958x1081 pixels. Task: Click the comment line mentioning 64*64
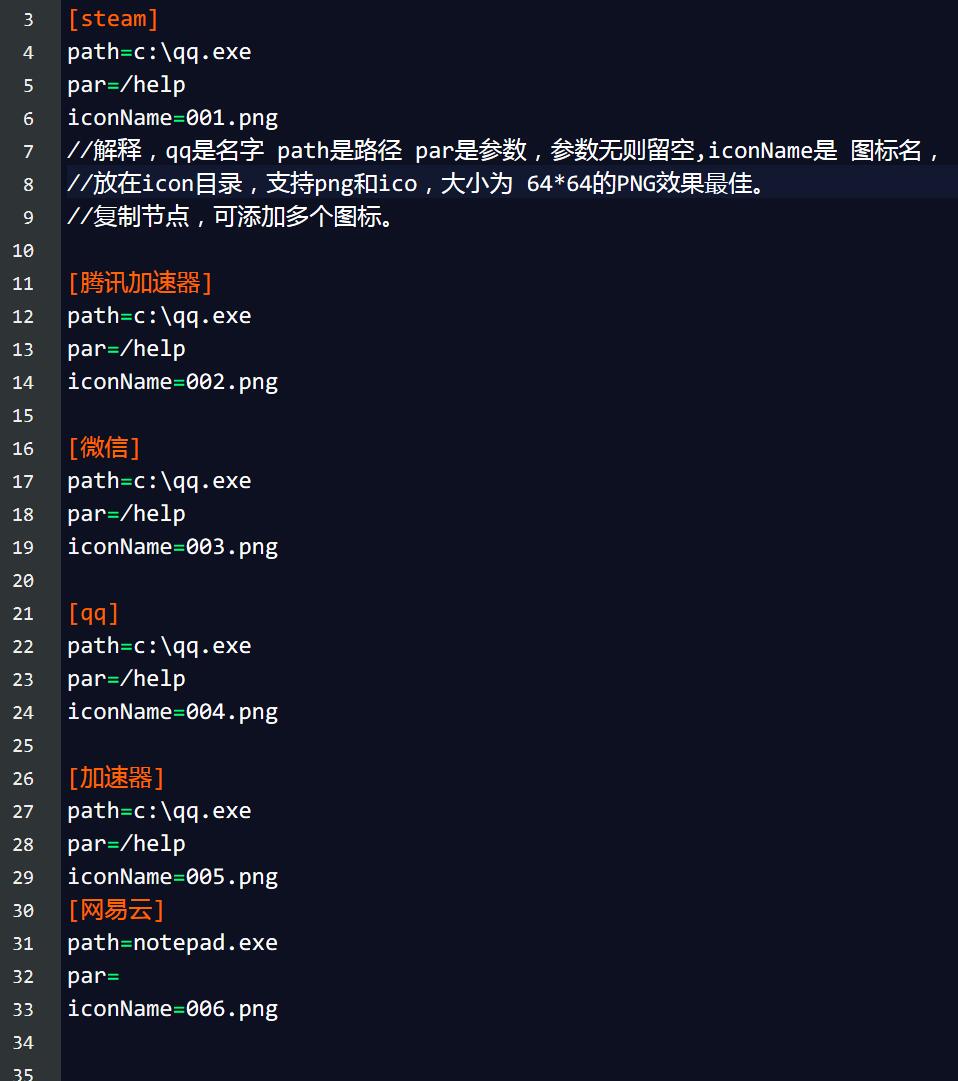pos(415,184)
